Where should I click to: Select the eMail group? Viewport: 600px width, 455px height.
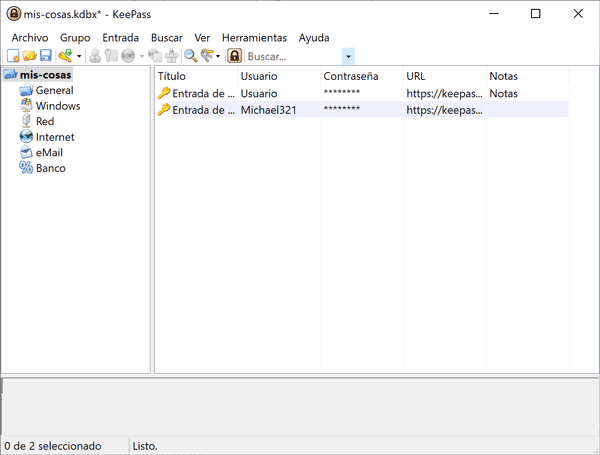[x=49, y=153]
